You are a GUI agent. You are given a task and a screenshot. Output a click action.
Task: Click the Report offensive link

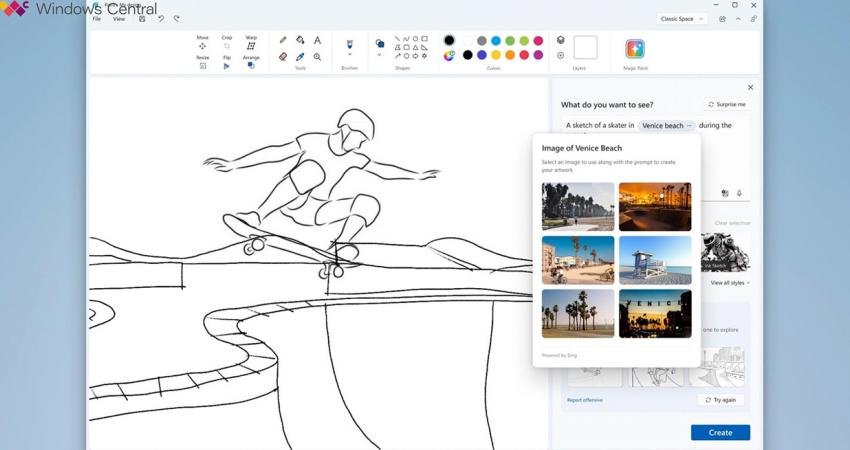tap(584, 400)
